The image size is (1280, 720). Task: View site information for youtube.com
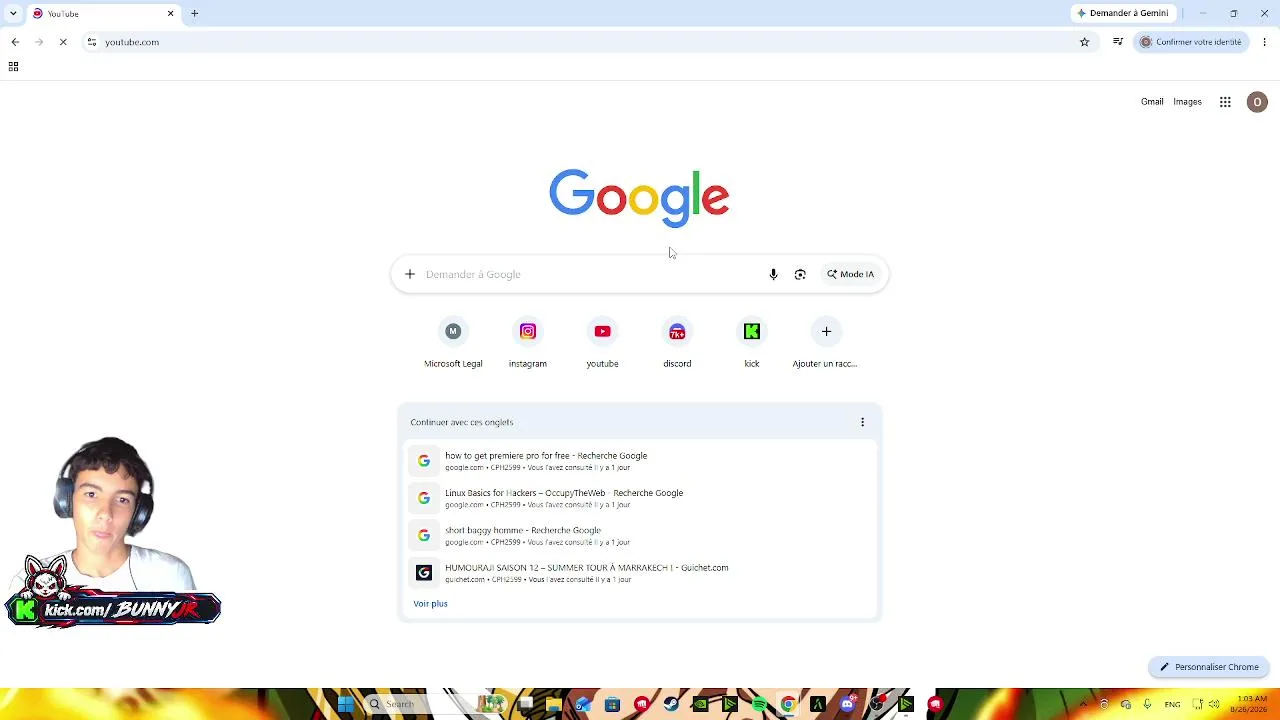[x=92, y=42]
